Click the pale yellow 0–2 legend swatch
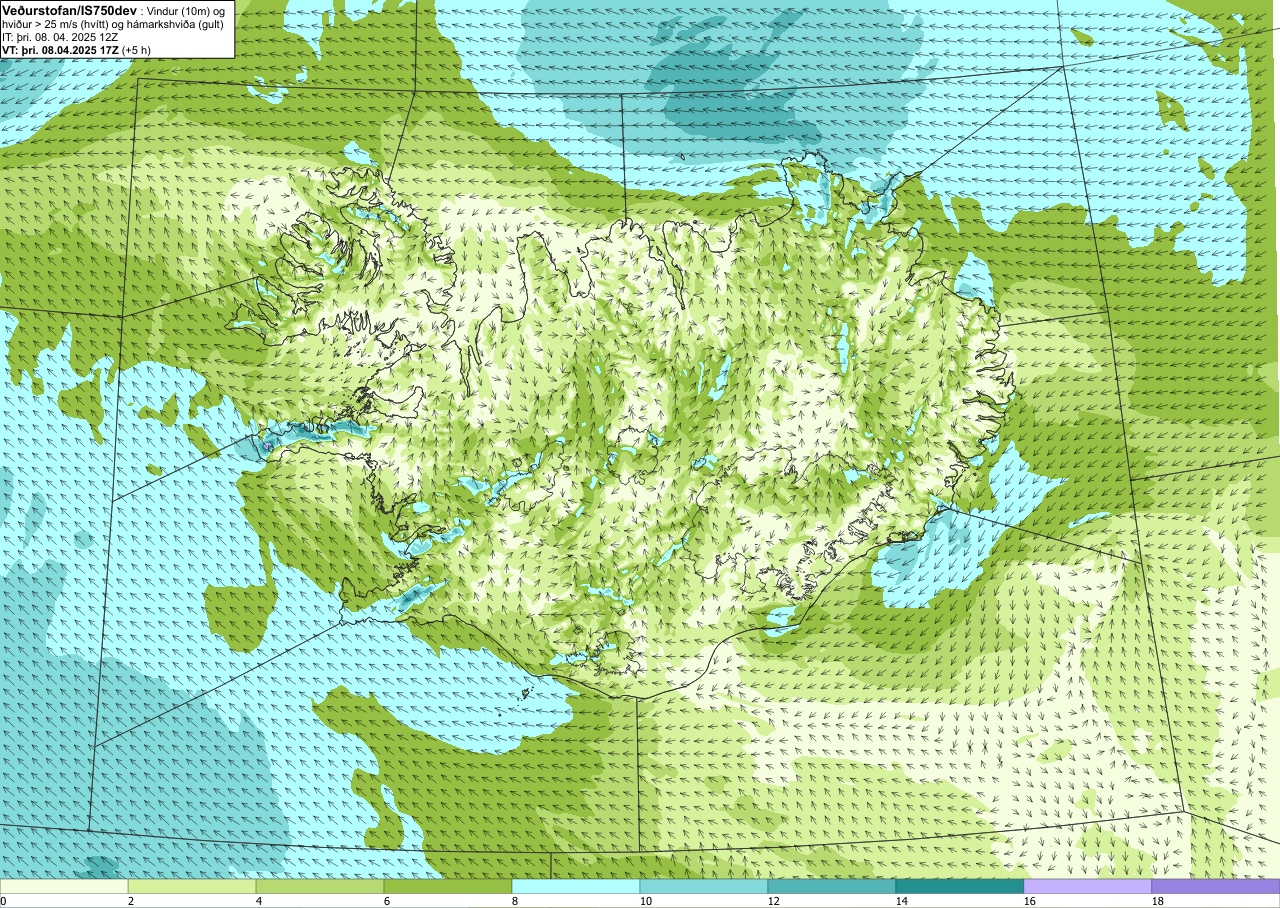This screenshot has width=1280, height=908. pos(64,886)
